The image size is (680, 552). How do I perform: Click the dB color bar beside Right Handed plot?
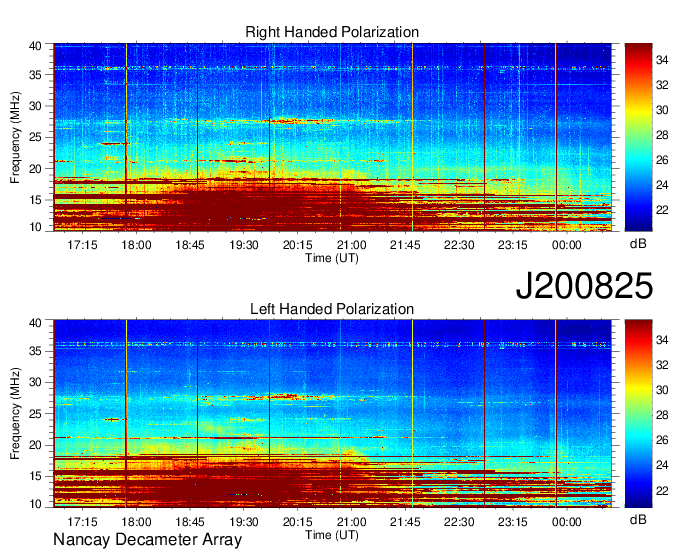pos(638,137)
